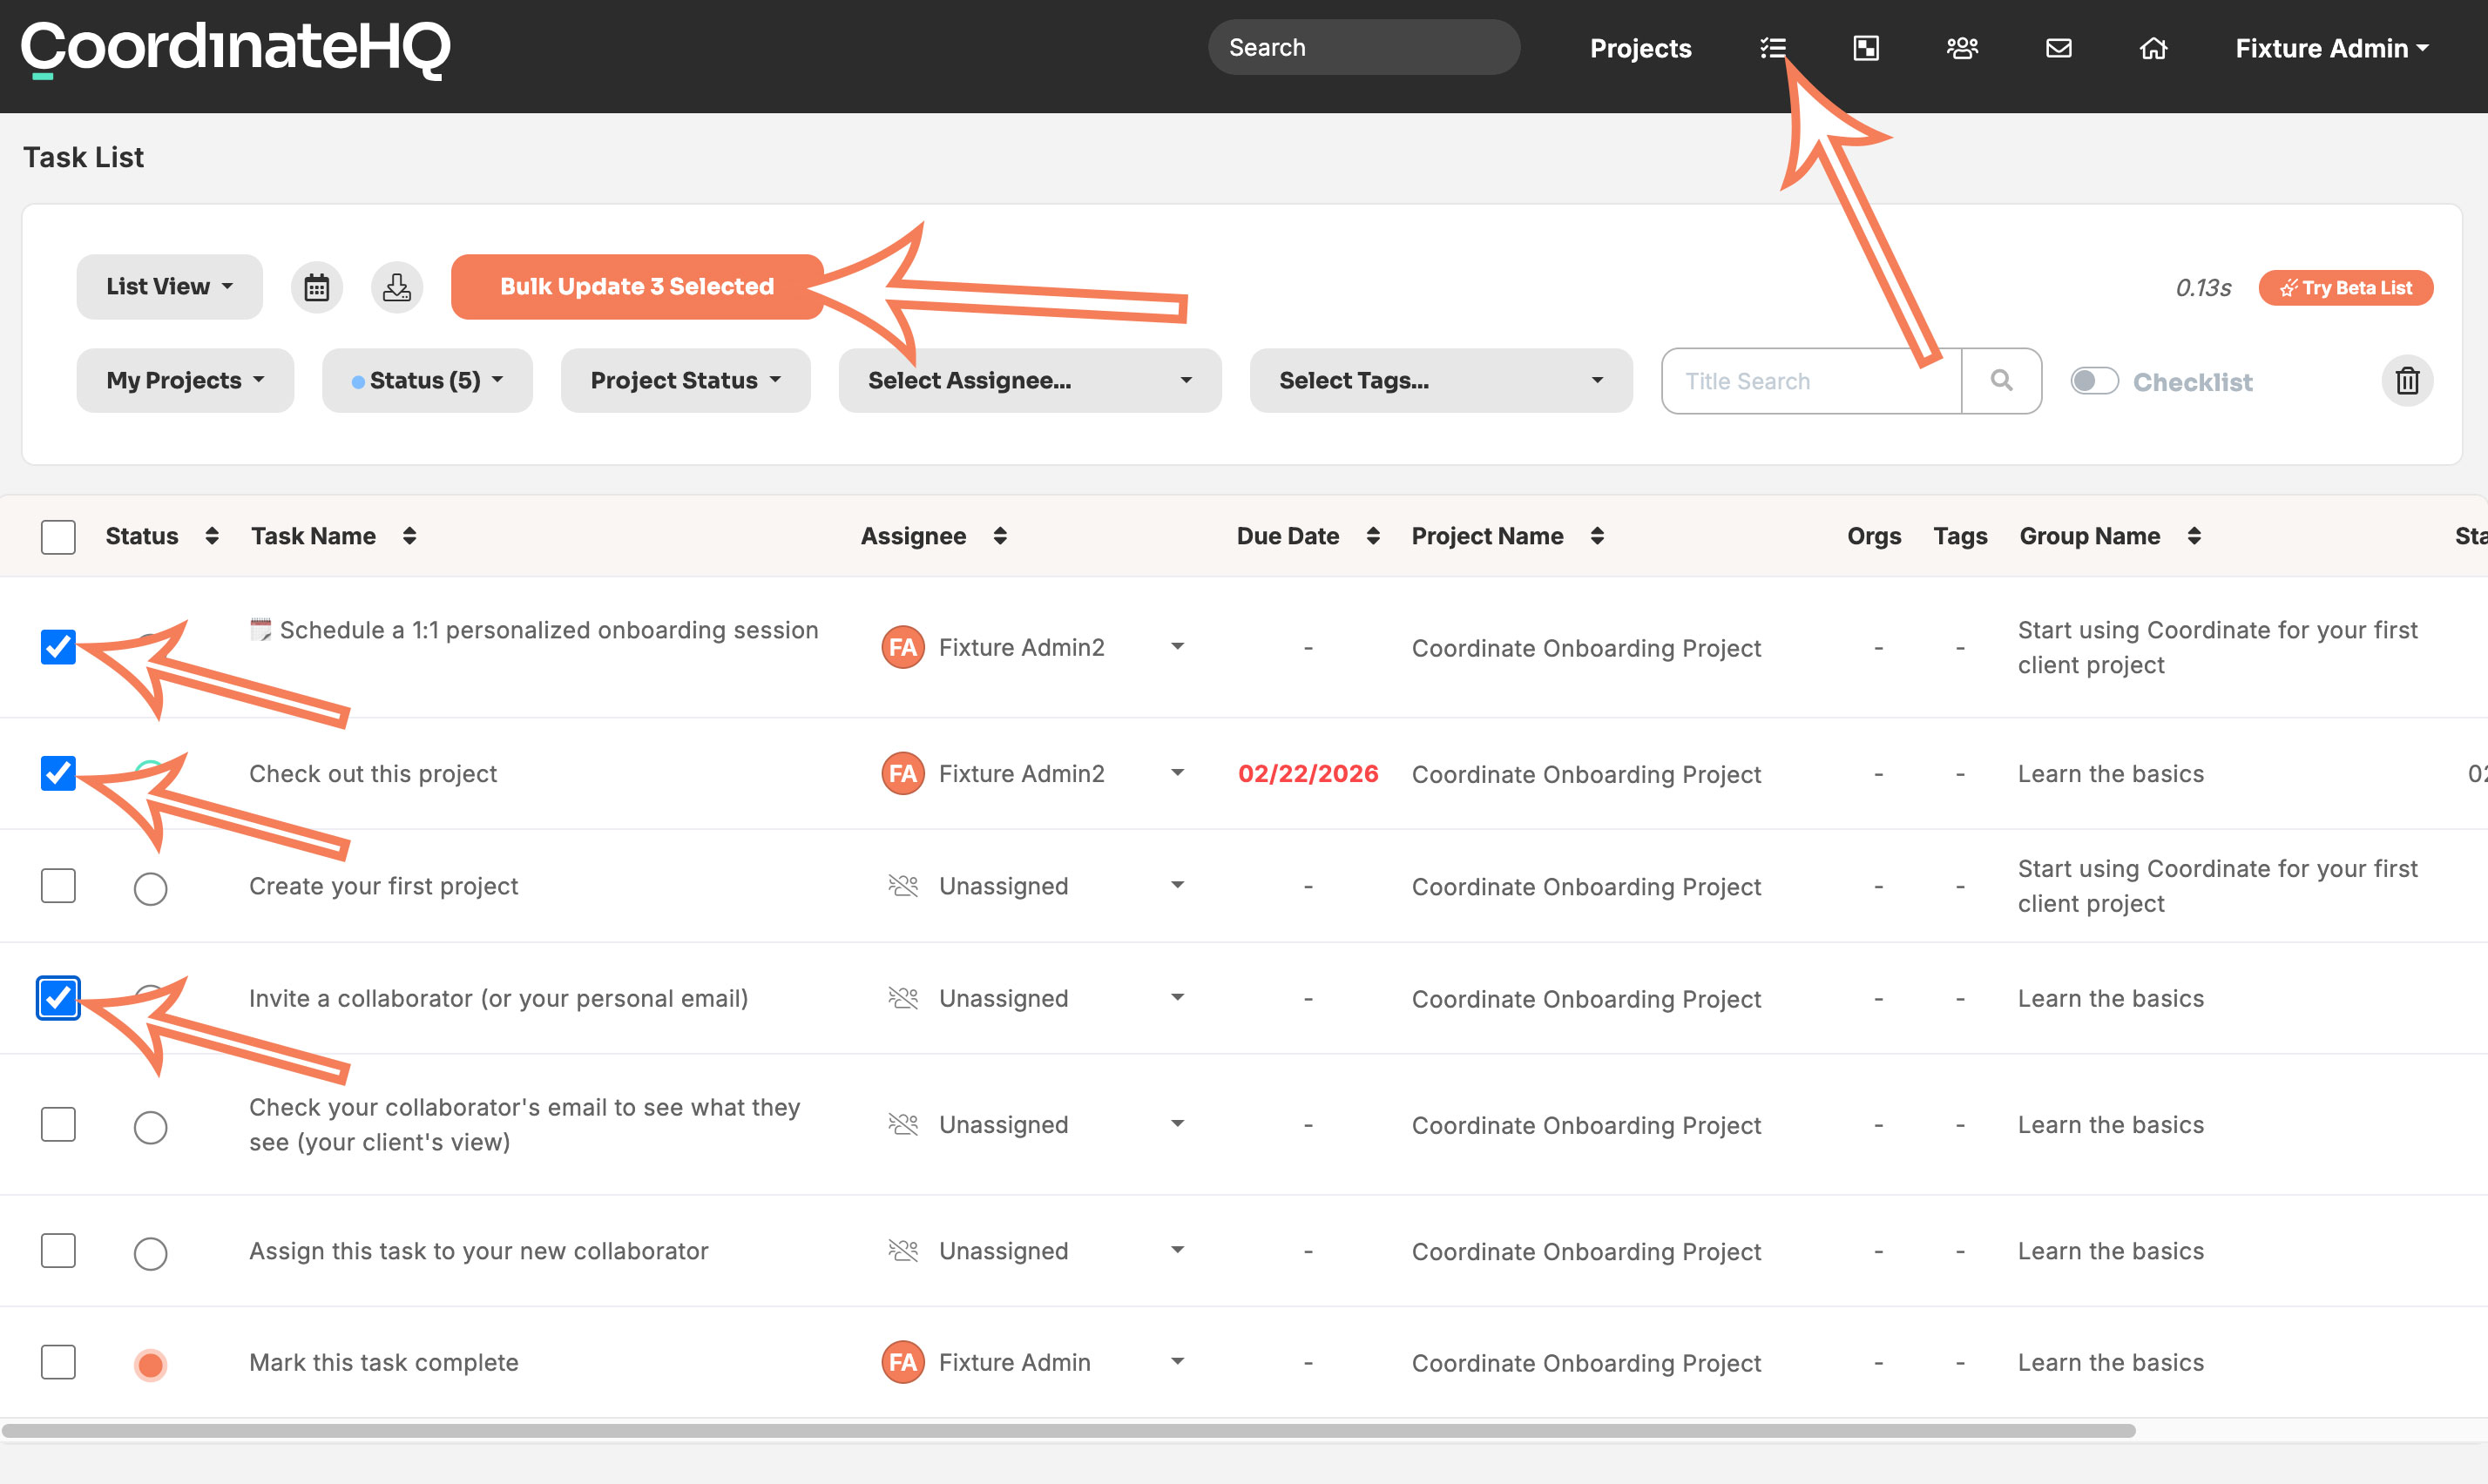Screen dimensions: 2488x1484
Task: Open the Projects menu item
Action: click(x=1640, y=48)
